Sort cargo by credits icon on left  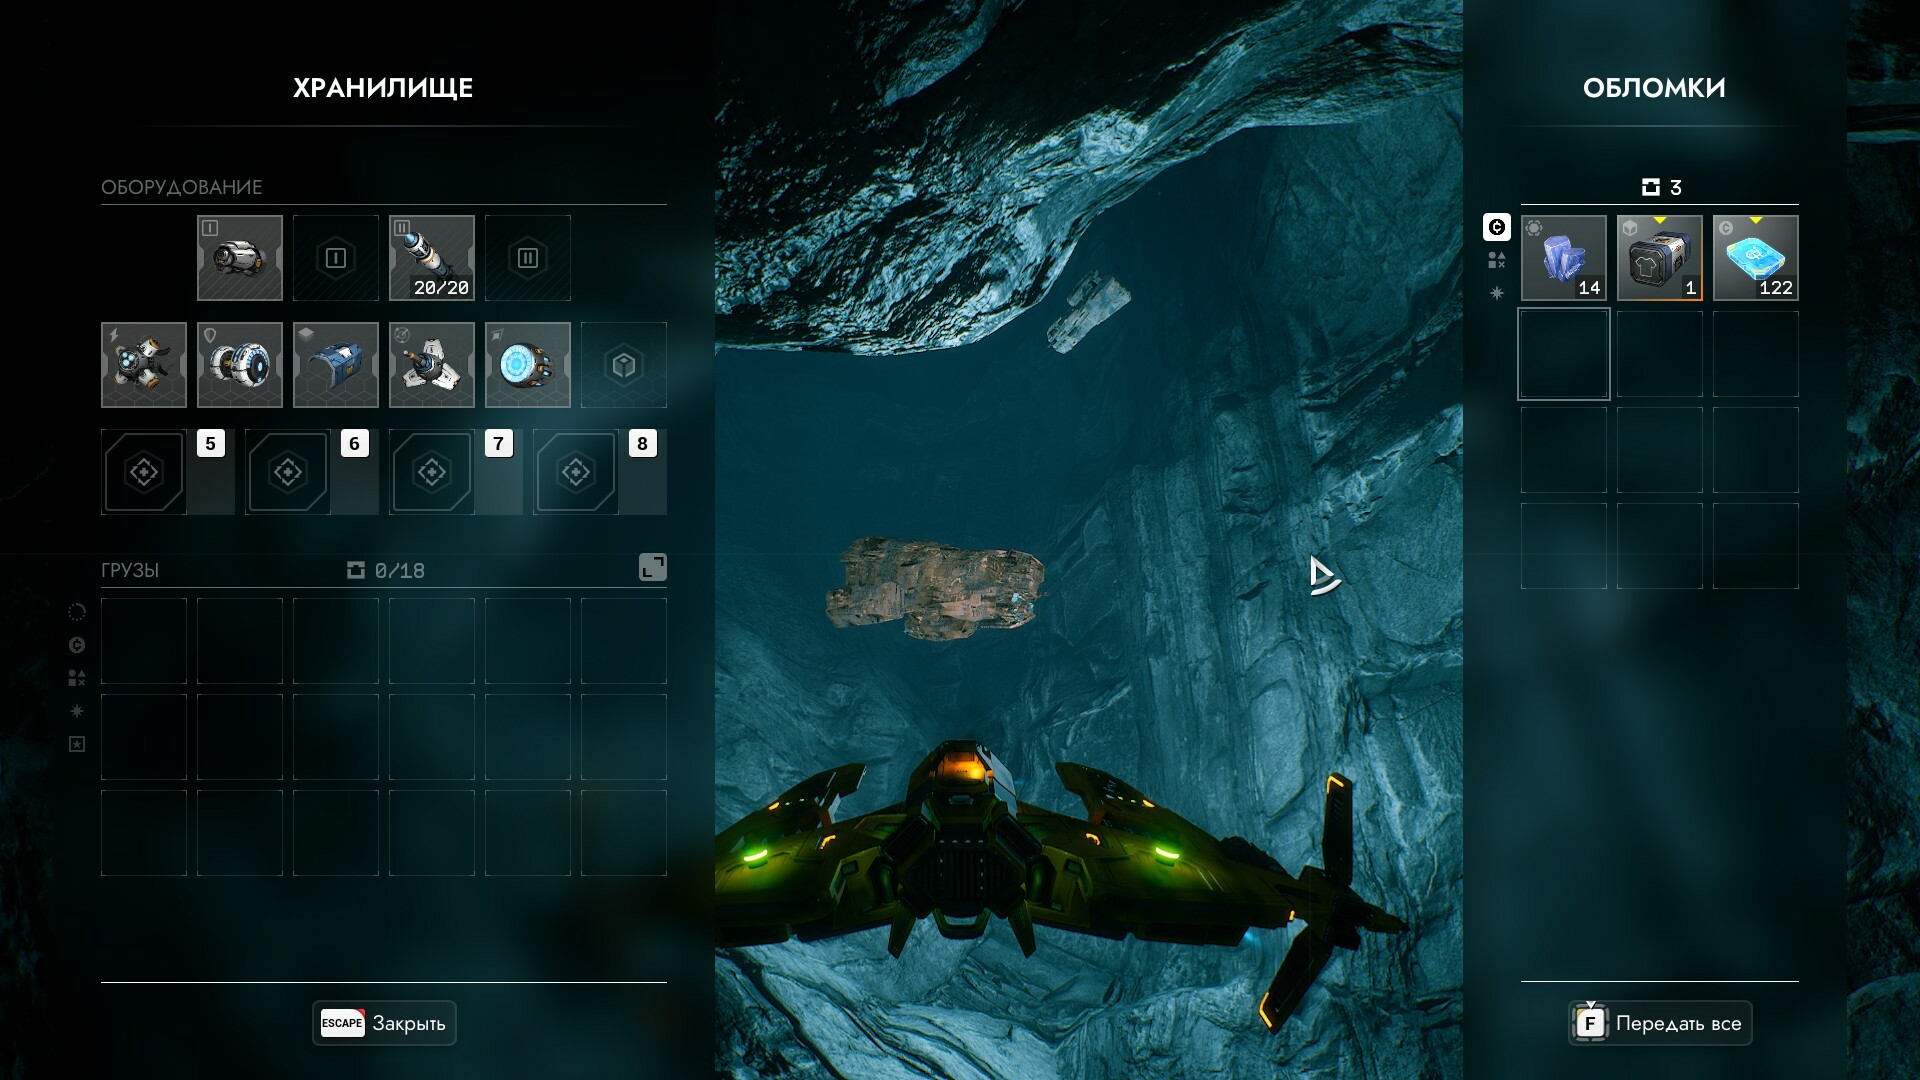pyautogui.click(x=77, y=645)
